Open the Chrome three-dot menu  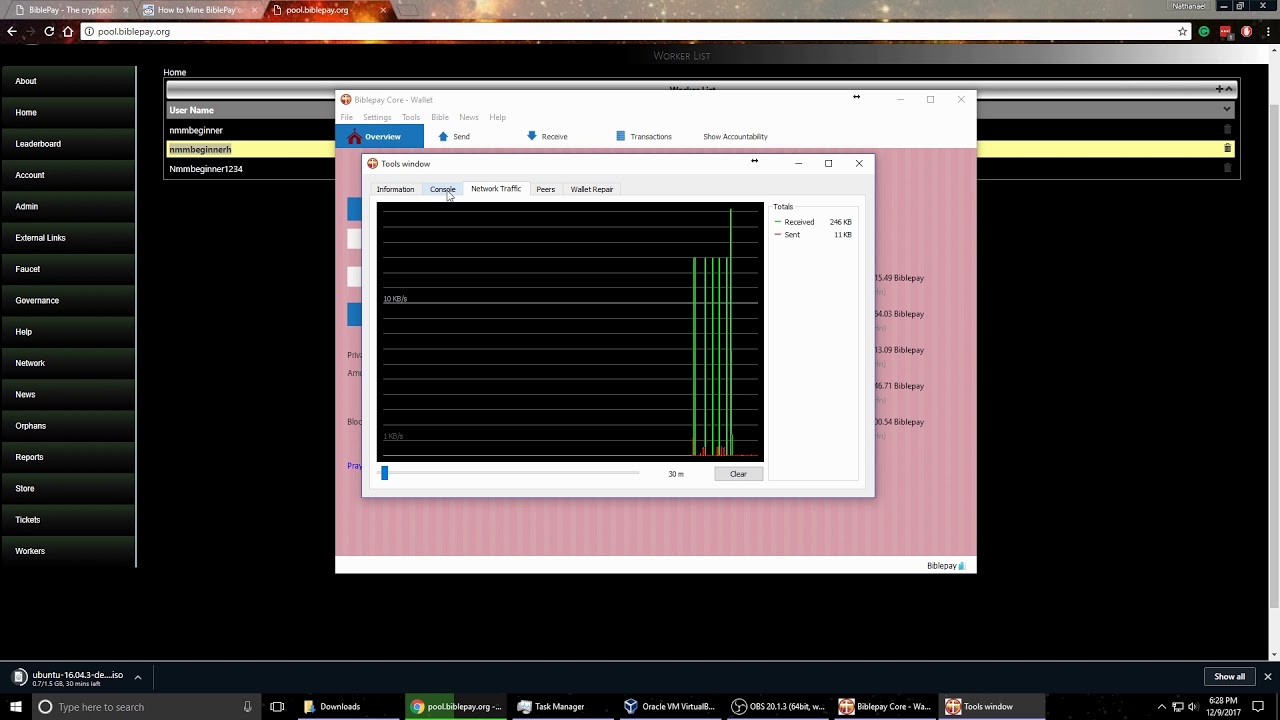[x=1267, y=32]
